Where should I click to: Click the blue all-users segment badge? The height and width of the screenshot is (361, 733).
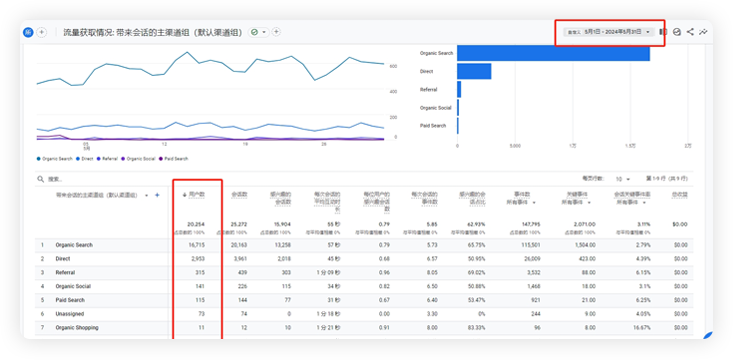coord(28,32)
